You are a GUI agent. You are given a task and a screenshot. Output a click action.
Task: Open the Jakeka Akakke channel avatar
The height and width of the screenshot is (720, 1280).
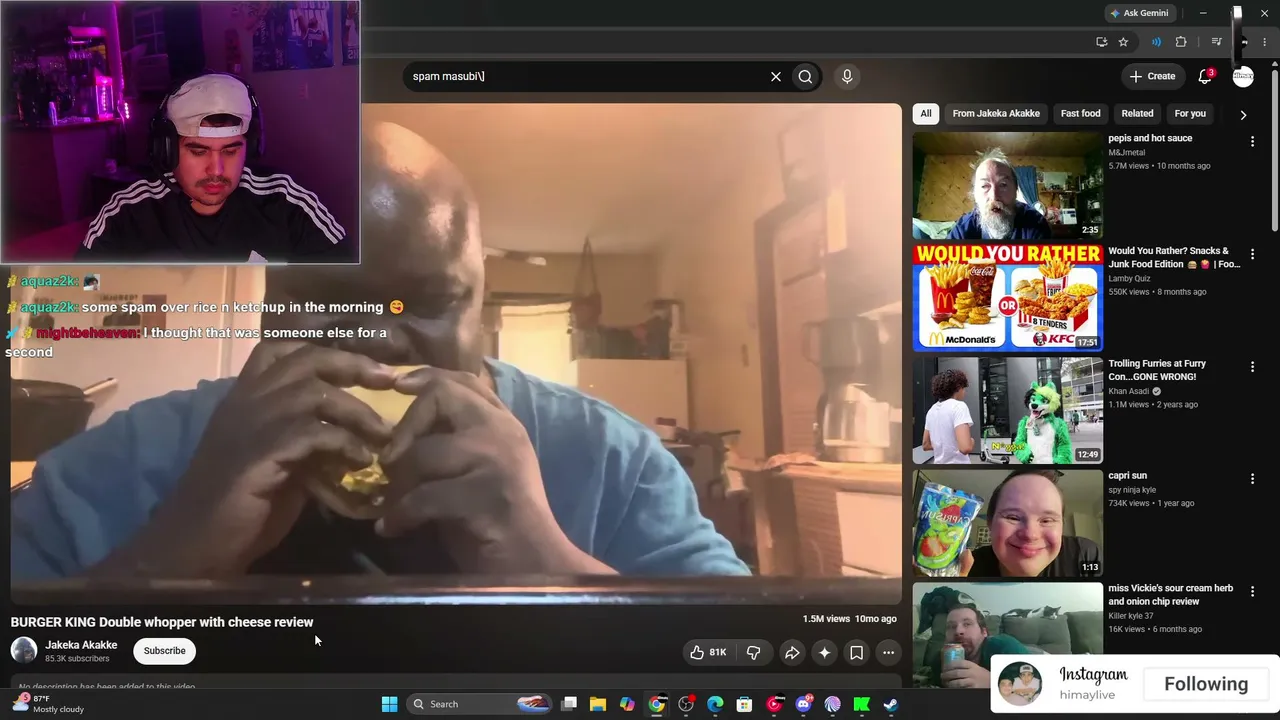click(x=24, y=651)
